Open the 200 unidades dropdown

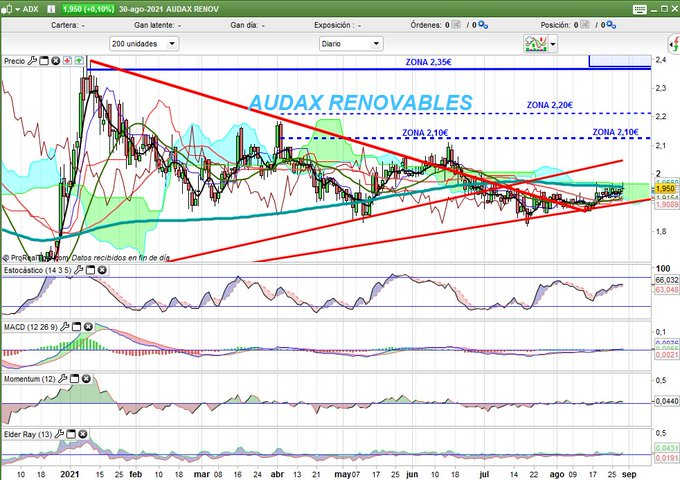click(x=144, y=44)
